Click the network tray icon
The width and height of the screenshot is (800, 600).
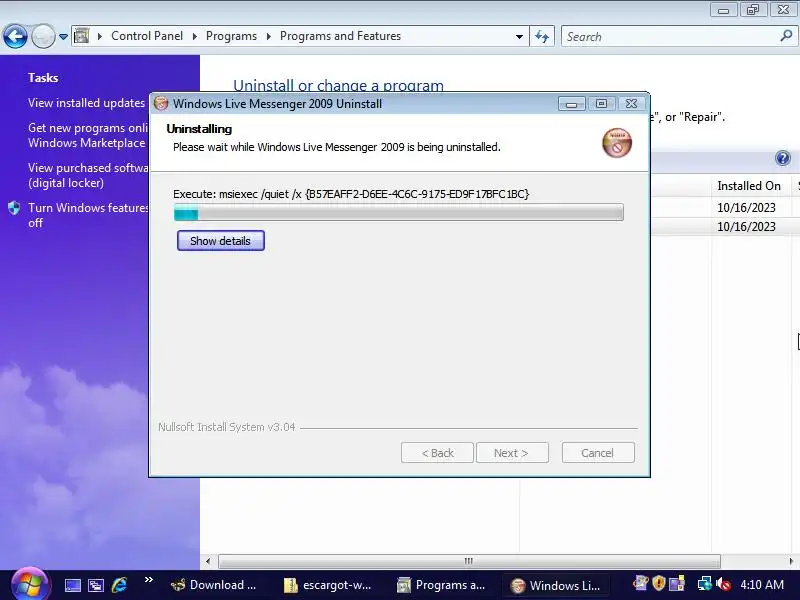click(705, 584)
